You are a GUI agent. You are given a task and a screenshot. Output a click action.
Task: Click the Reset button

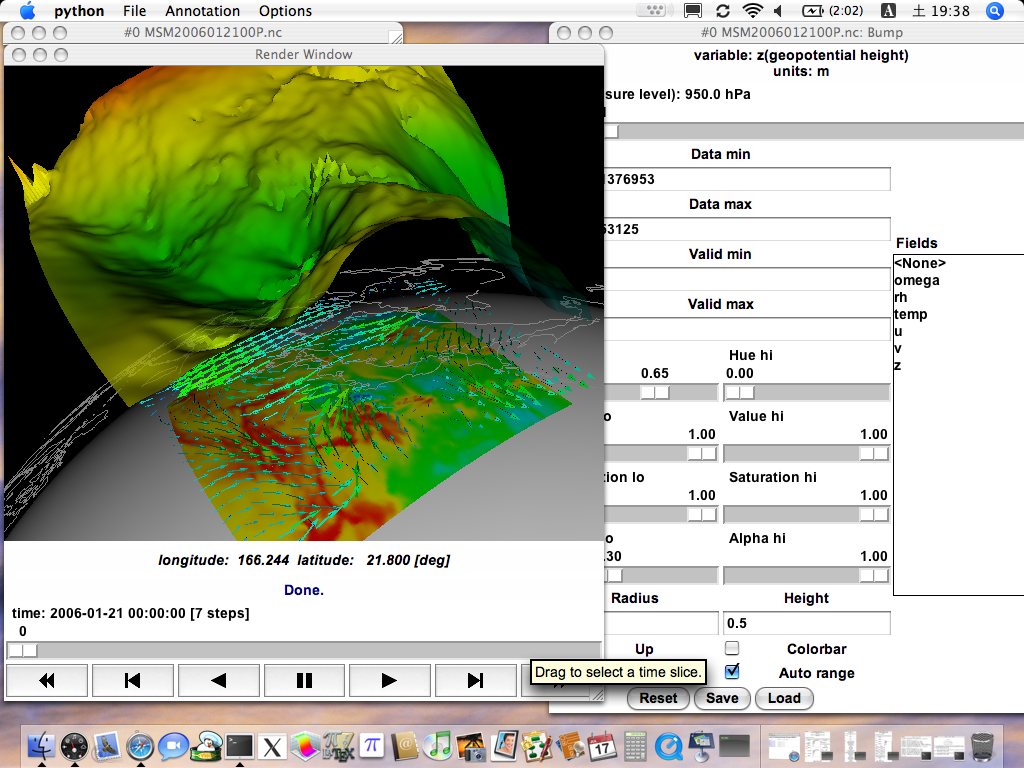click(658, 698)
